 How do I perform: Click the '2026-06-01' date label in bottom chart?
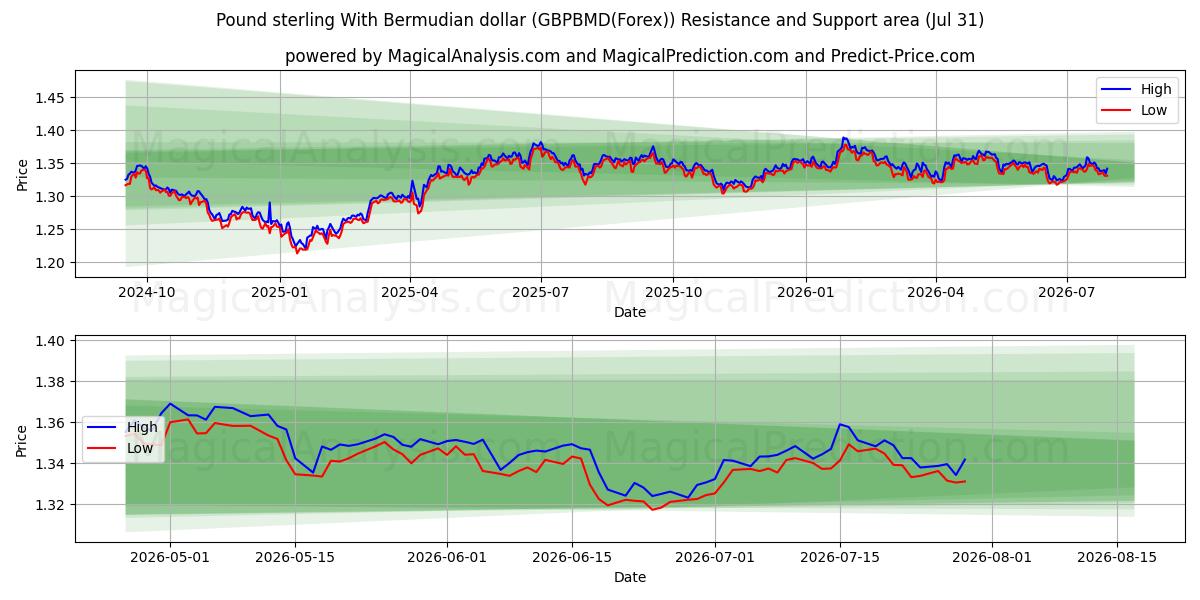[x=447, y=558]
